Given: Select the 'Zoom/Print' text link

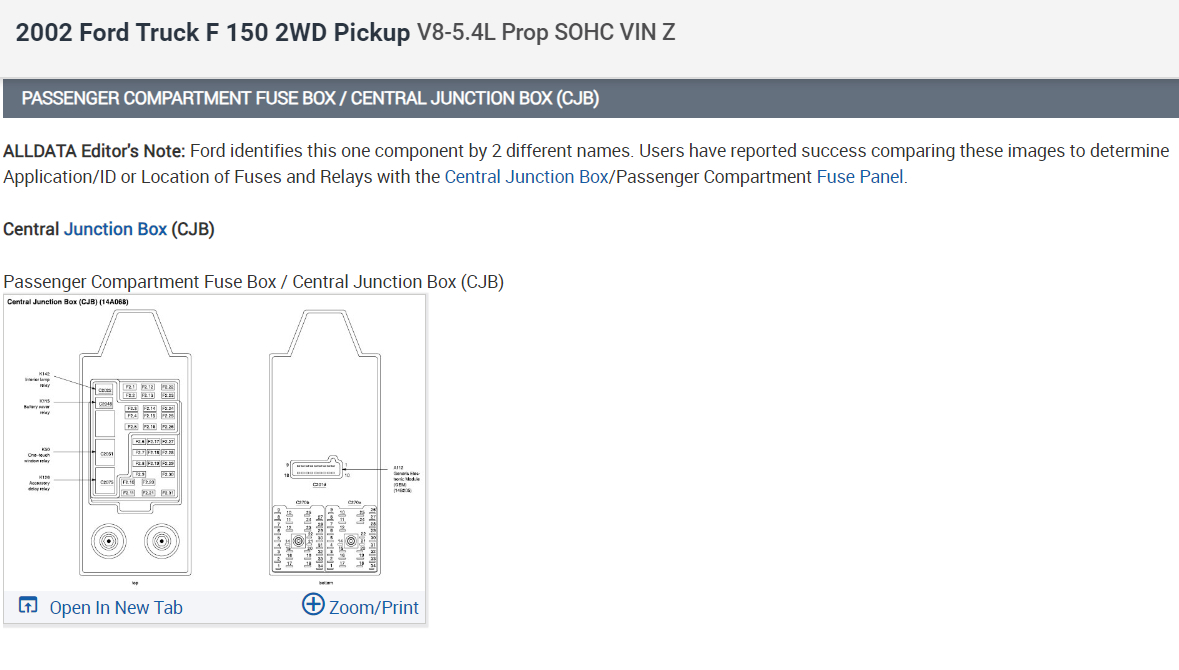Looking at the screenshot, I should point(374,607).
